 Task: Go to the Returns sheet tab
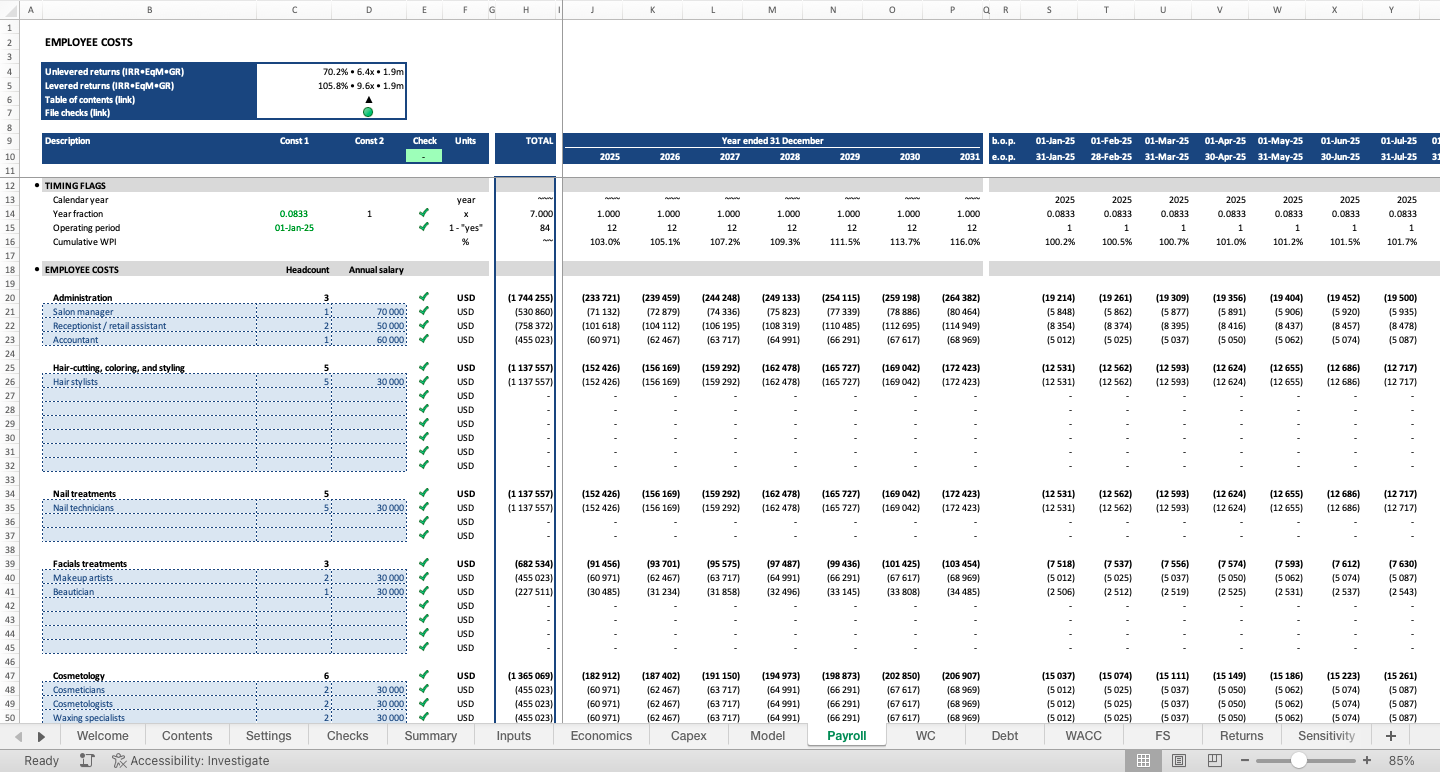[x=1241, y=736]
